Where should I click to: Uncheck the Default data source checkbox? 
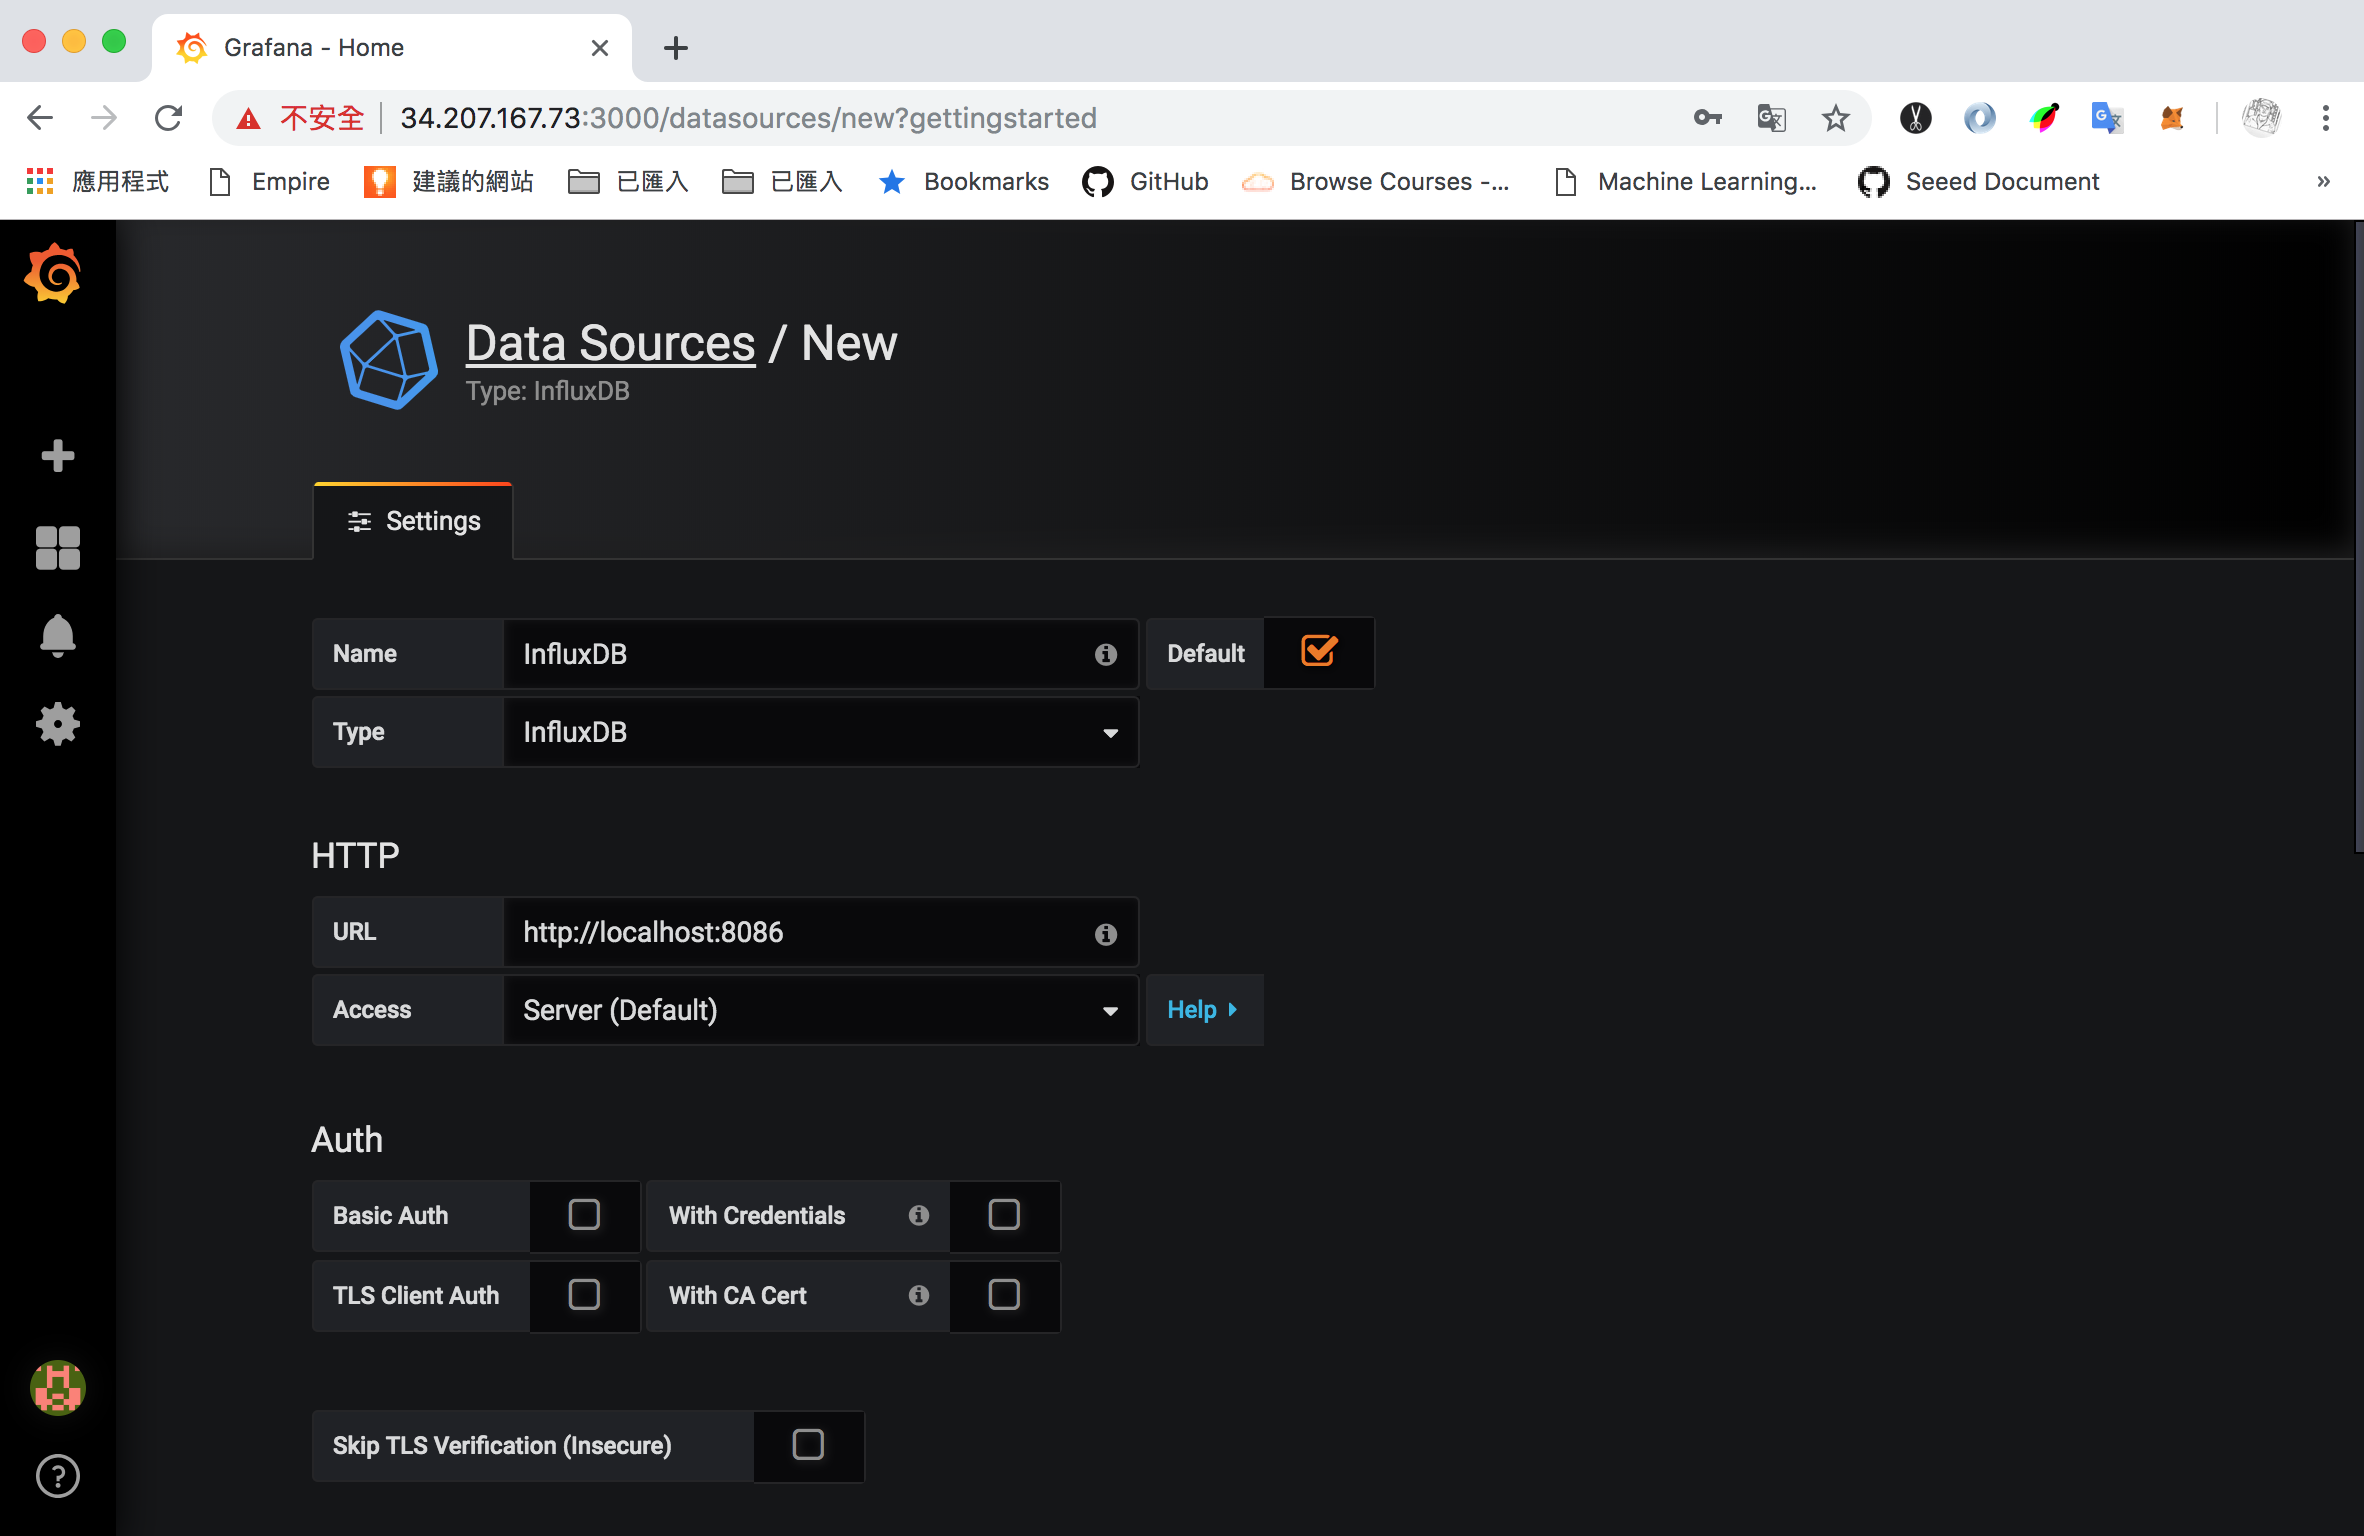tap(1319, 652)
